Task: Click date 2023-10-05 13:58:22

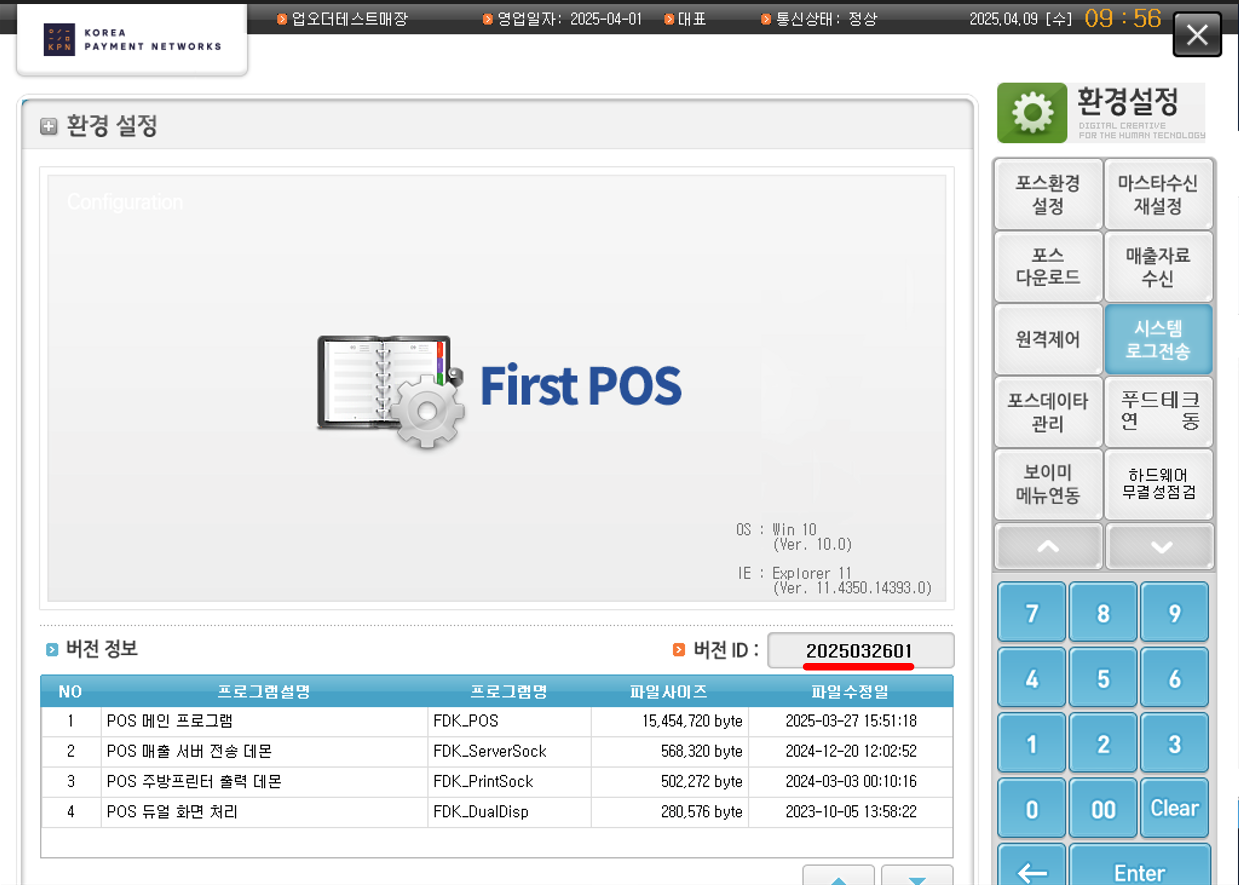Action: [x=851, y=812]
